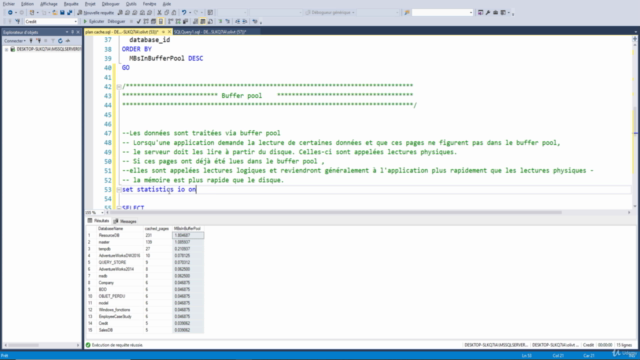
Task: Click the copy icon
Action: 167,12
